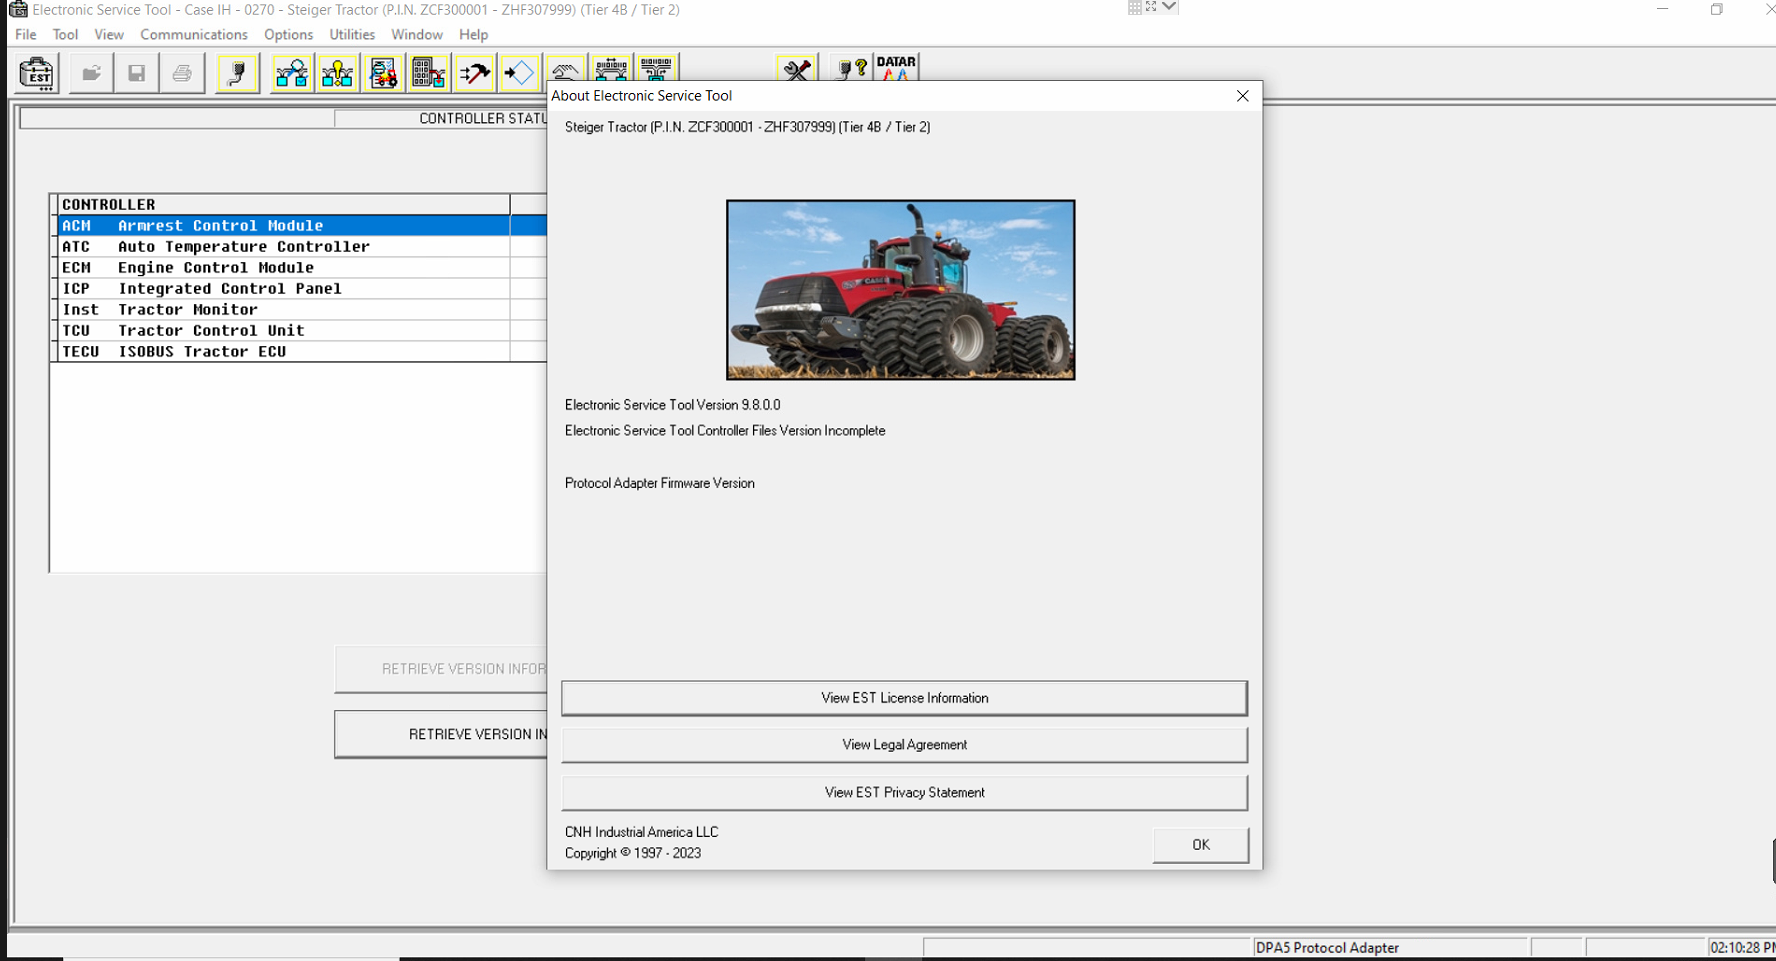Click the status bar clock 02:10:28 PM
Screen dimensions: 1776x961
[1742, 947]
